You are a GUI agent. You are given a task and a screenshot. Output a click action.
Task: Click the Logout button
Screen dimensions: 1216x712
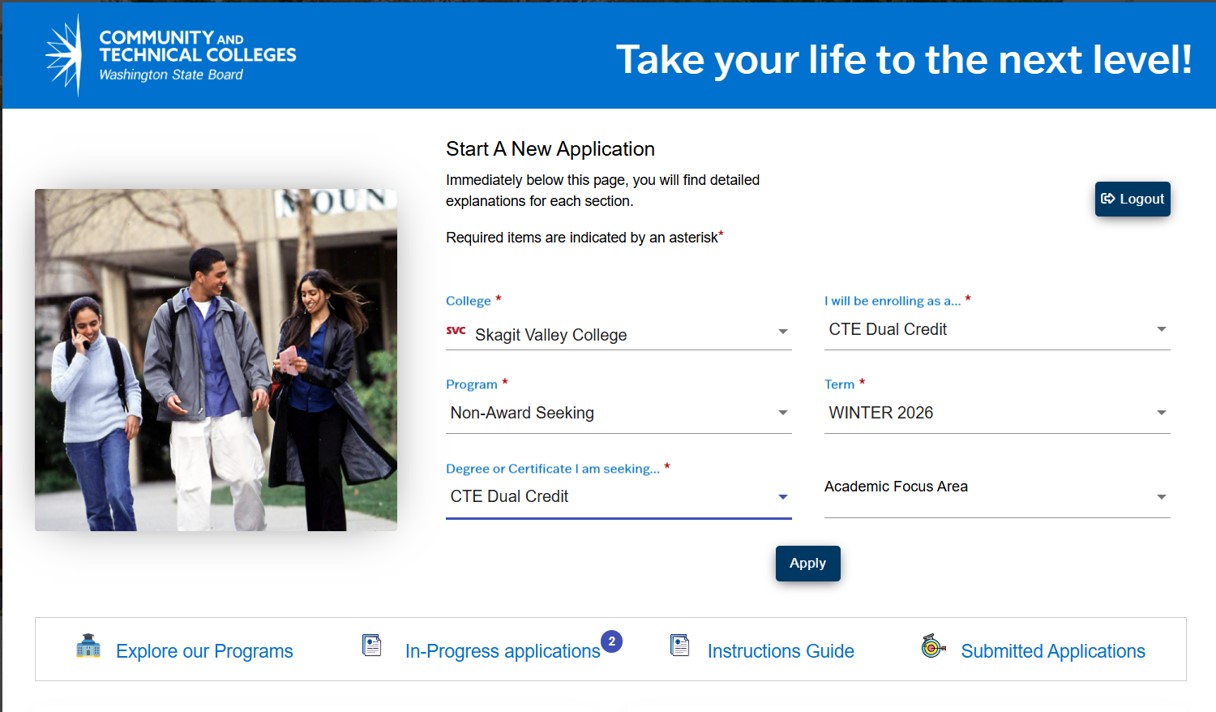click(1132, 199)
